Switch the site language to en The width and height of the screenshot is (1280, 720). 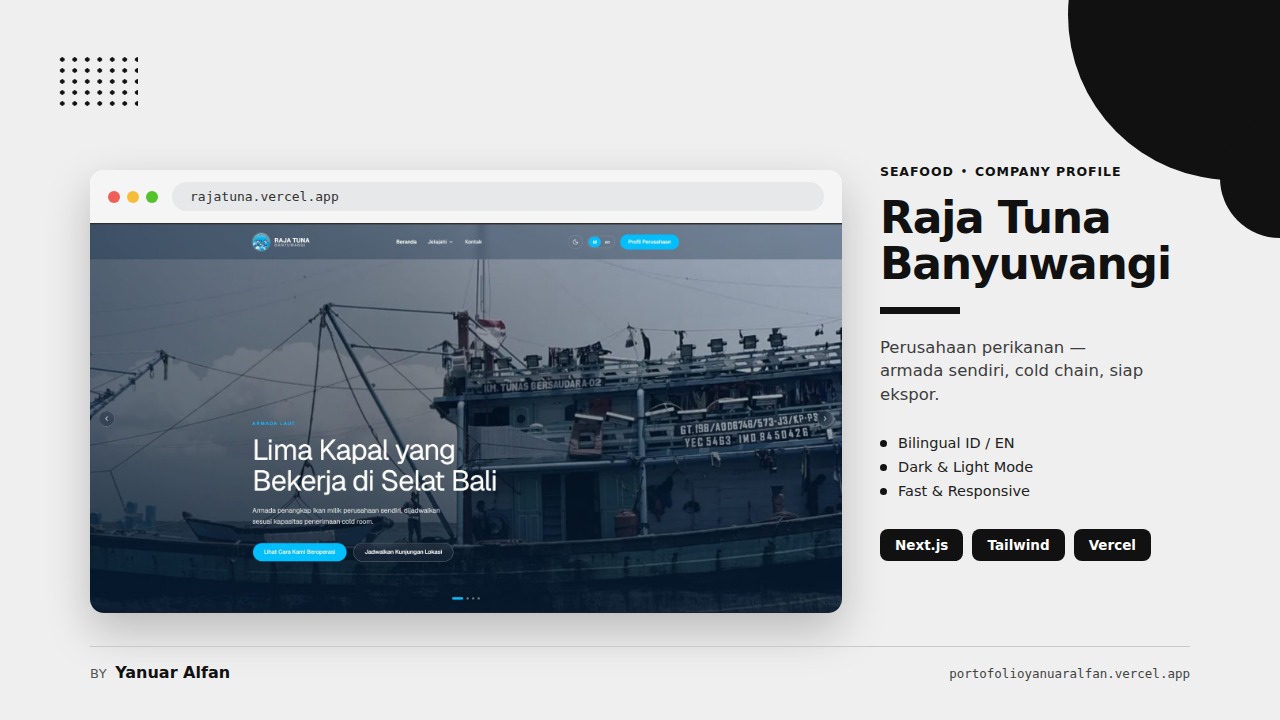click(607, 242)
